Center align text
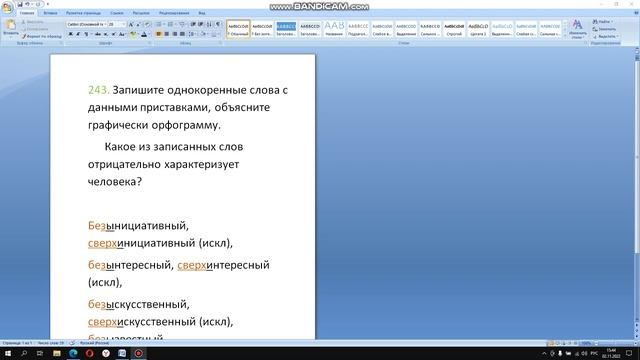640x360 pixels. 167,34
